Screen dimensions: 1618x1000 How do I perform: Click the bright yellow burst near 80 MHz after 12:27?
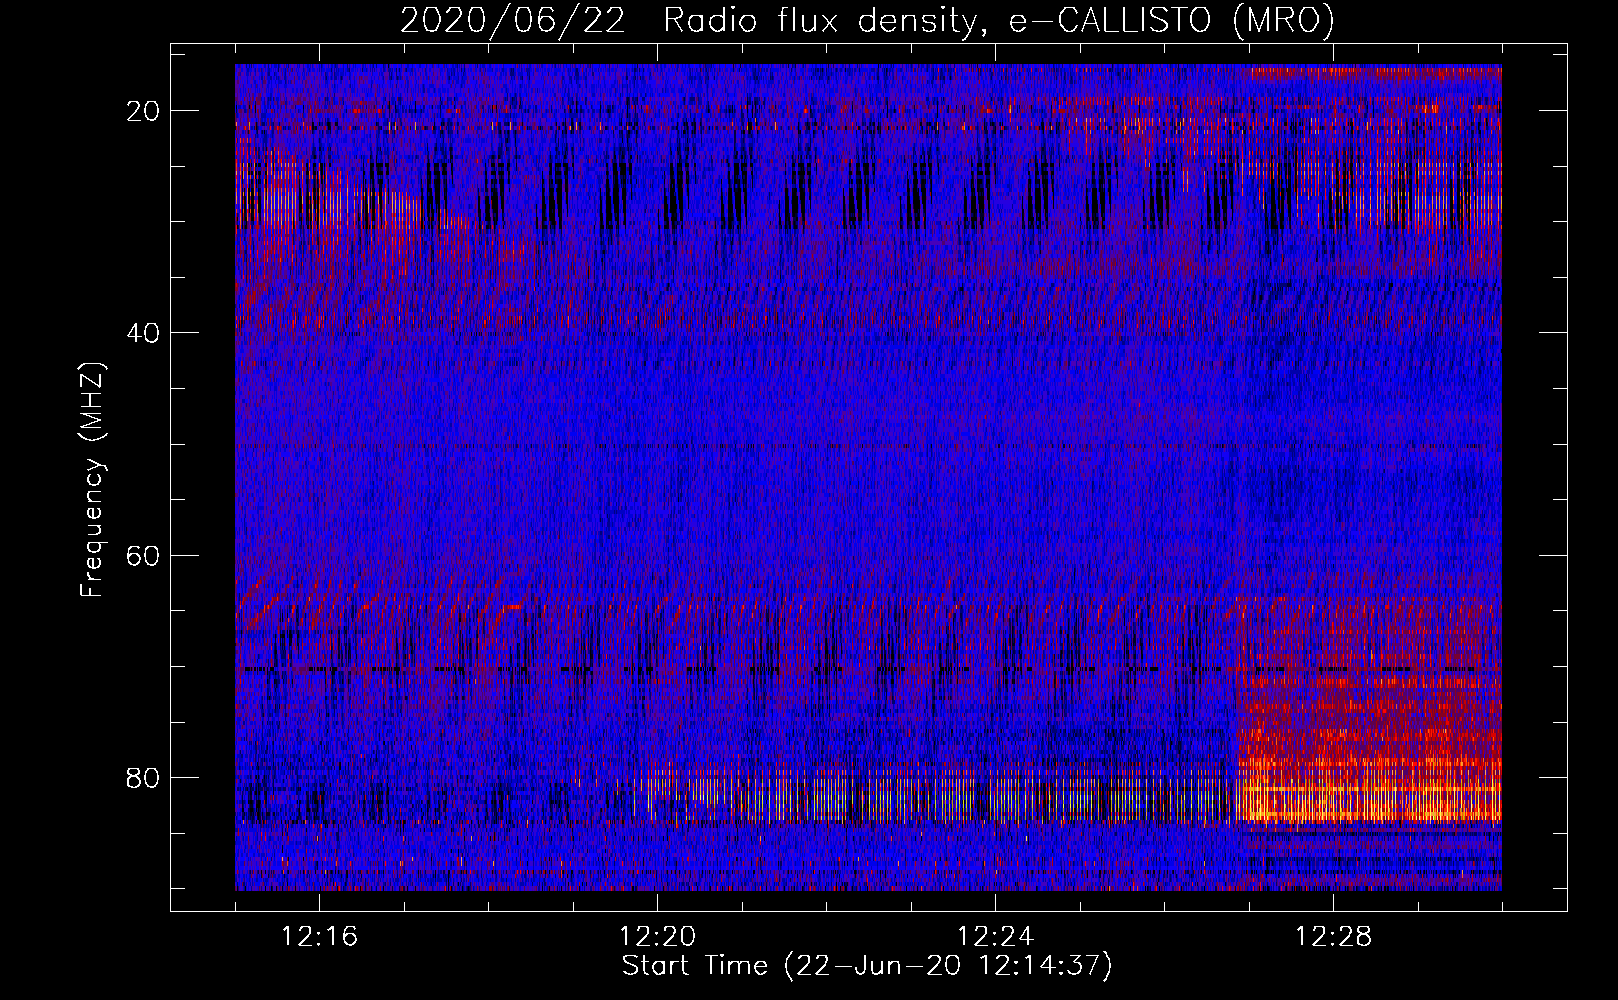pos(1370,790)
